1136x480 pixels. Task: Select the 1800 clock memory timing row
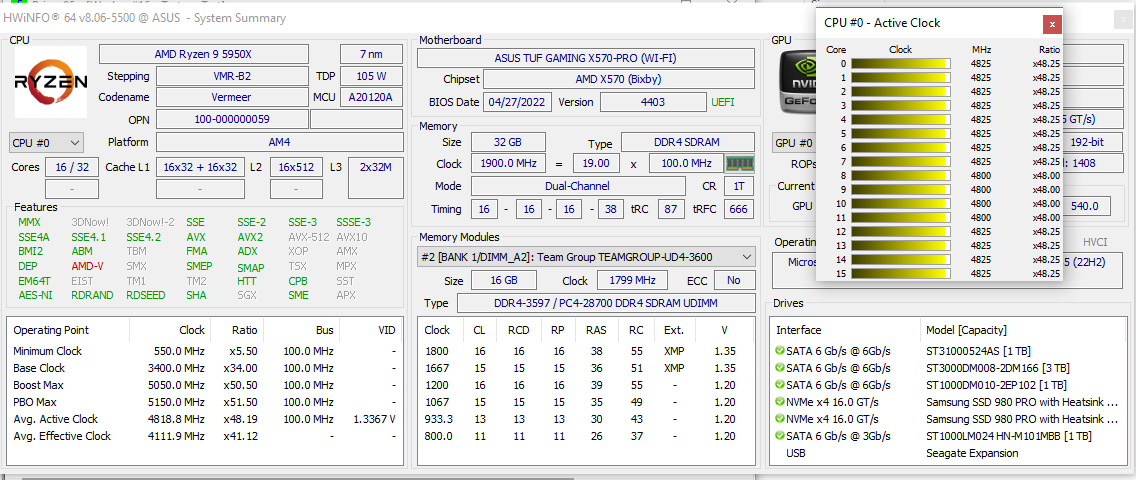point(586,351)
